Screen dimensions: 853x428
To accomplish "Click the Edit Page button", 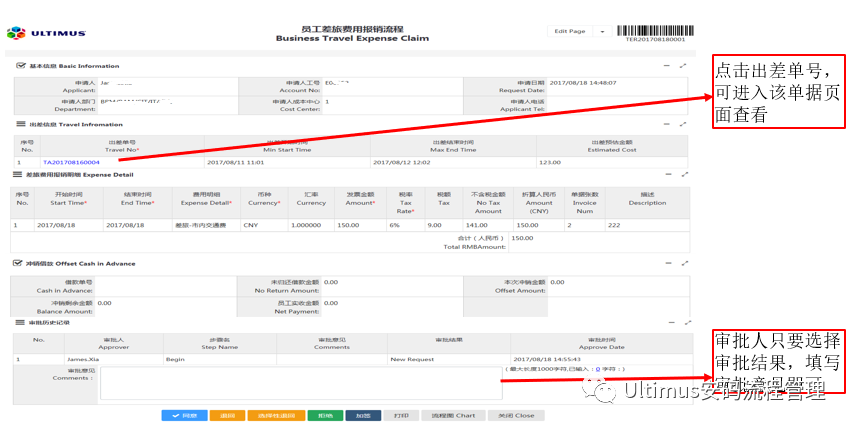I will point(570,32).
